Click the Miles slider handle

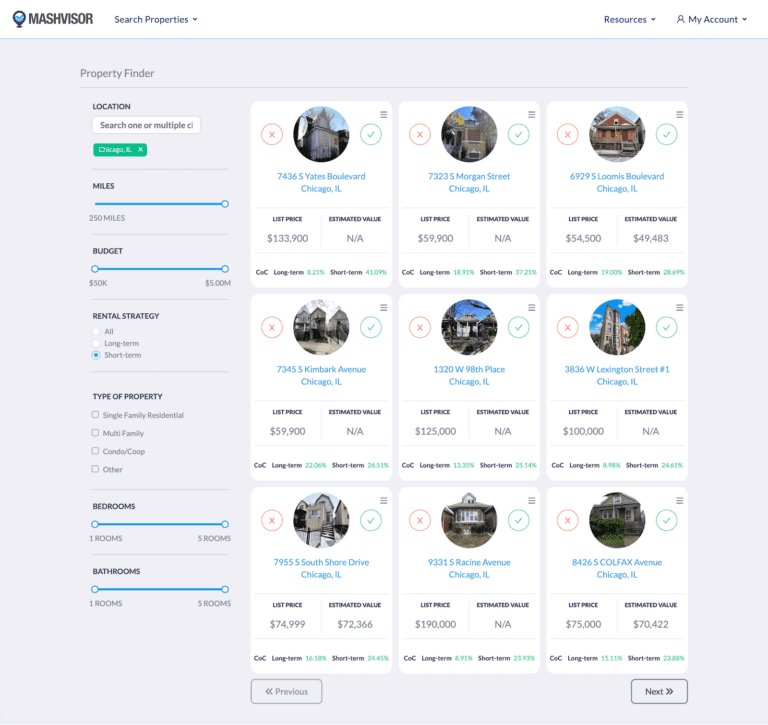click(225, 204)
